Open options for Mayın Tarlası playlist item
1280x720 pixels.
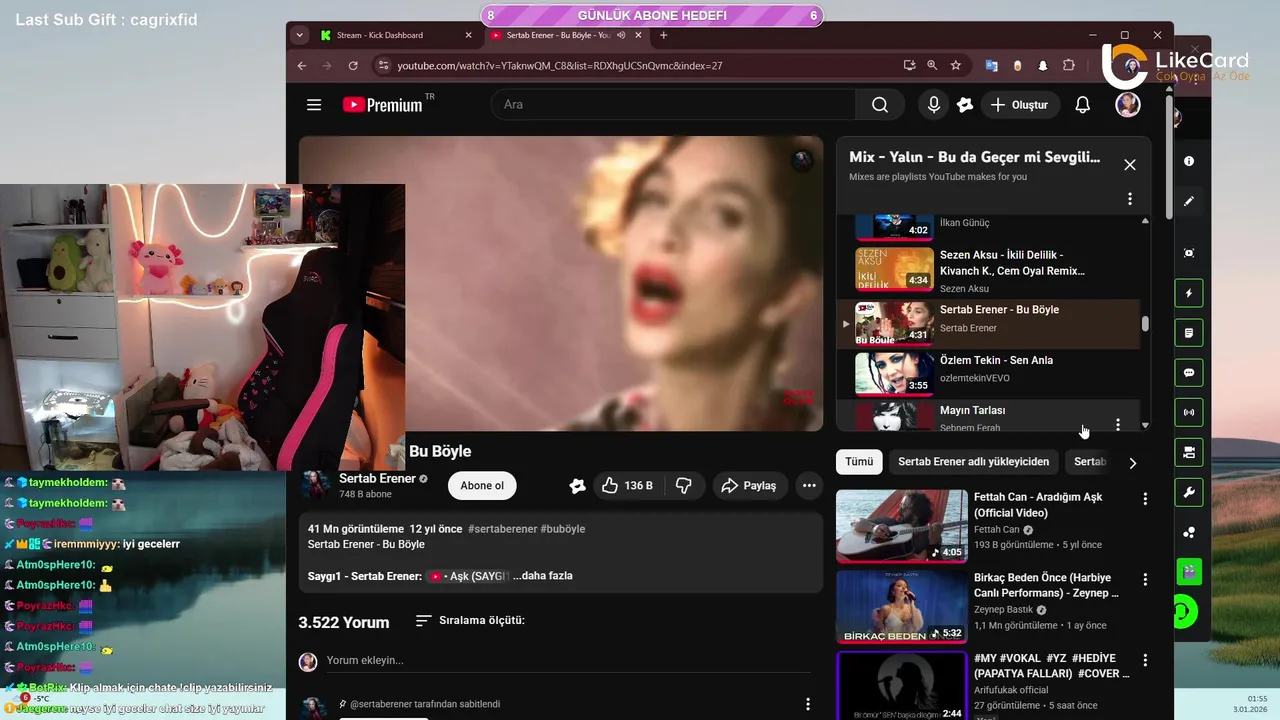pos(1118,424)
